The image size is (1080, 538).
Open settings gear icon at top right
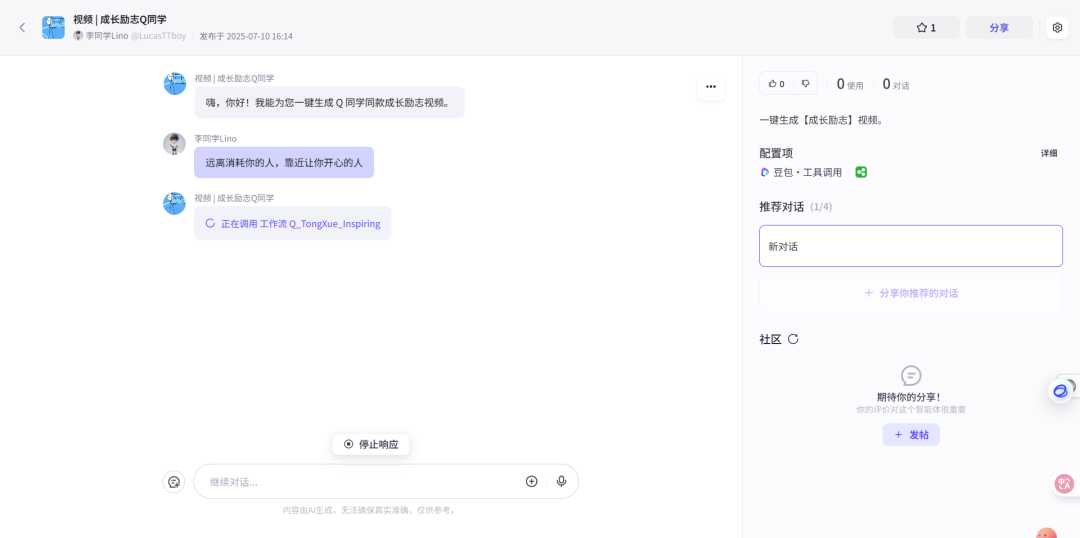1057,28
